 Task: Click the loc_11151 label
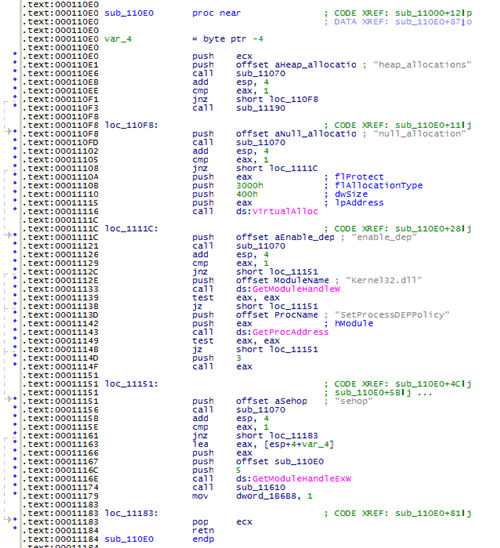tap(131, 384)
